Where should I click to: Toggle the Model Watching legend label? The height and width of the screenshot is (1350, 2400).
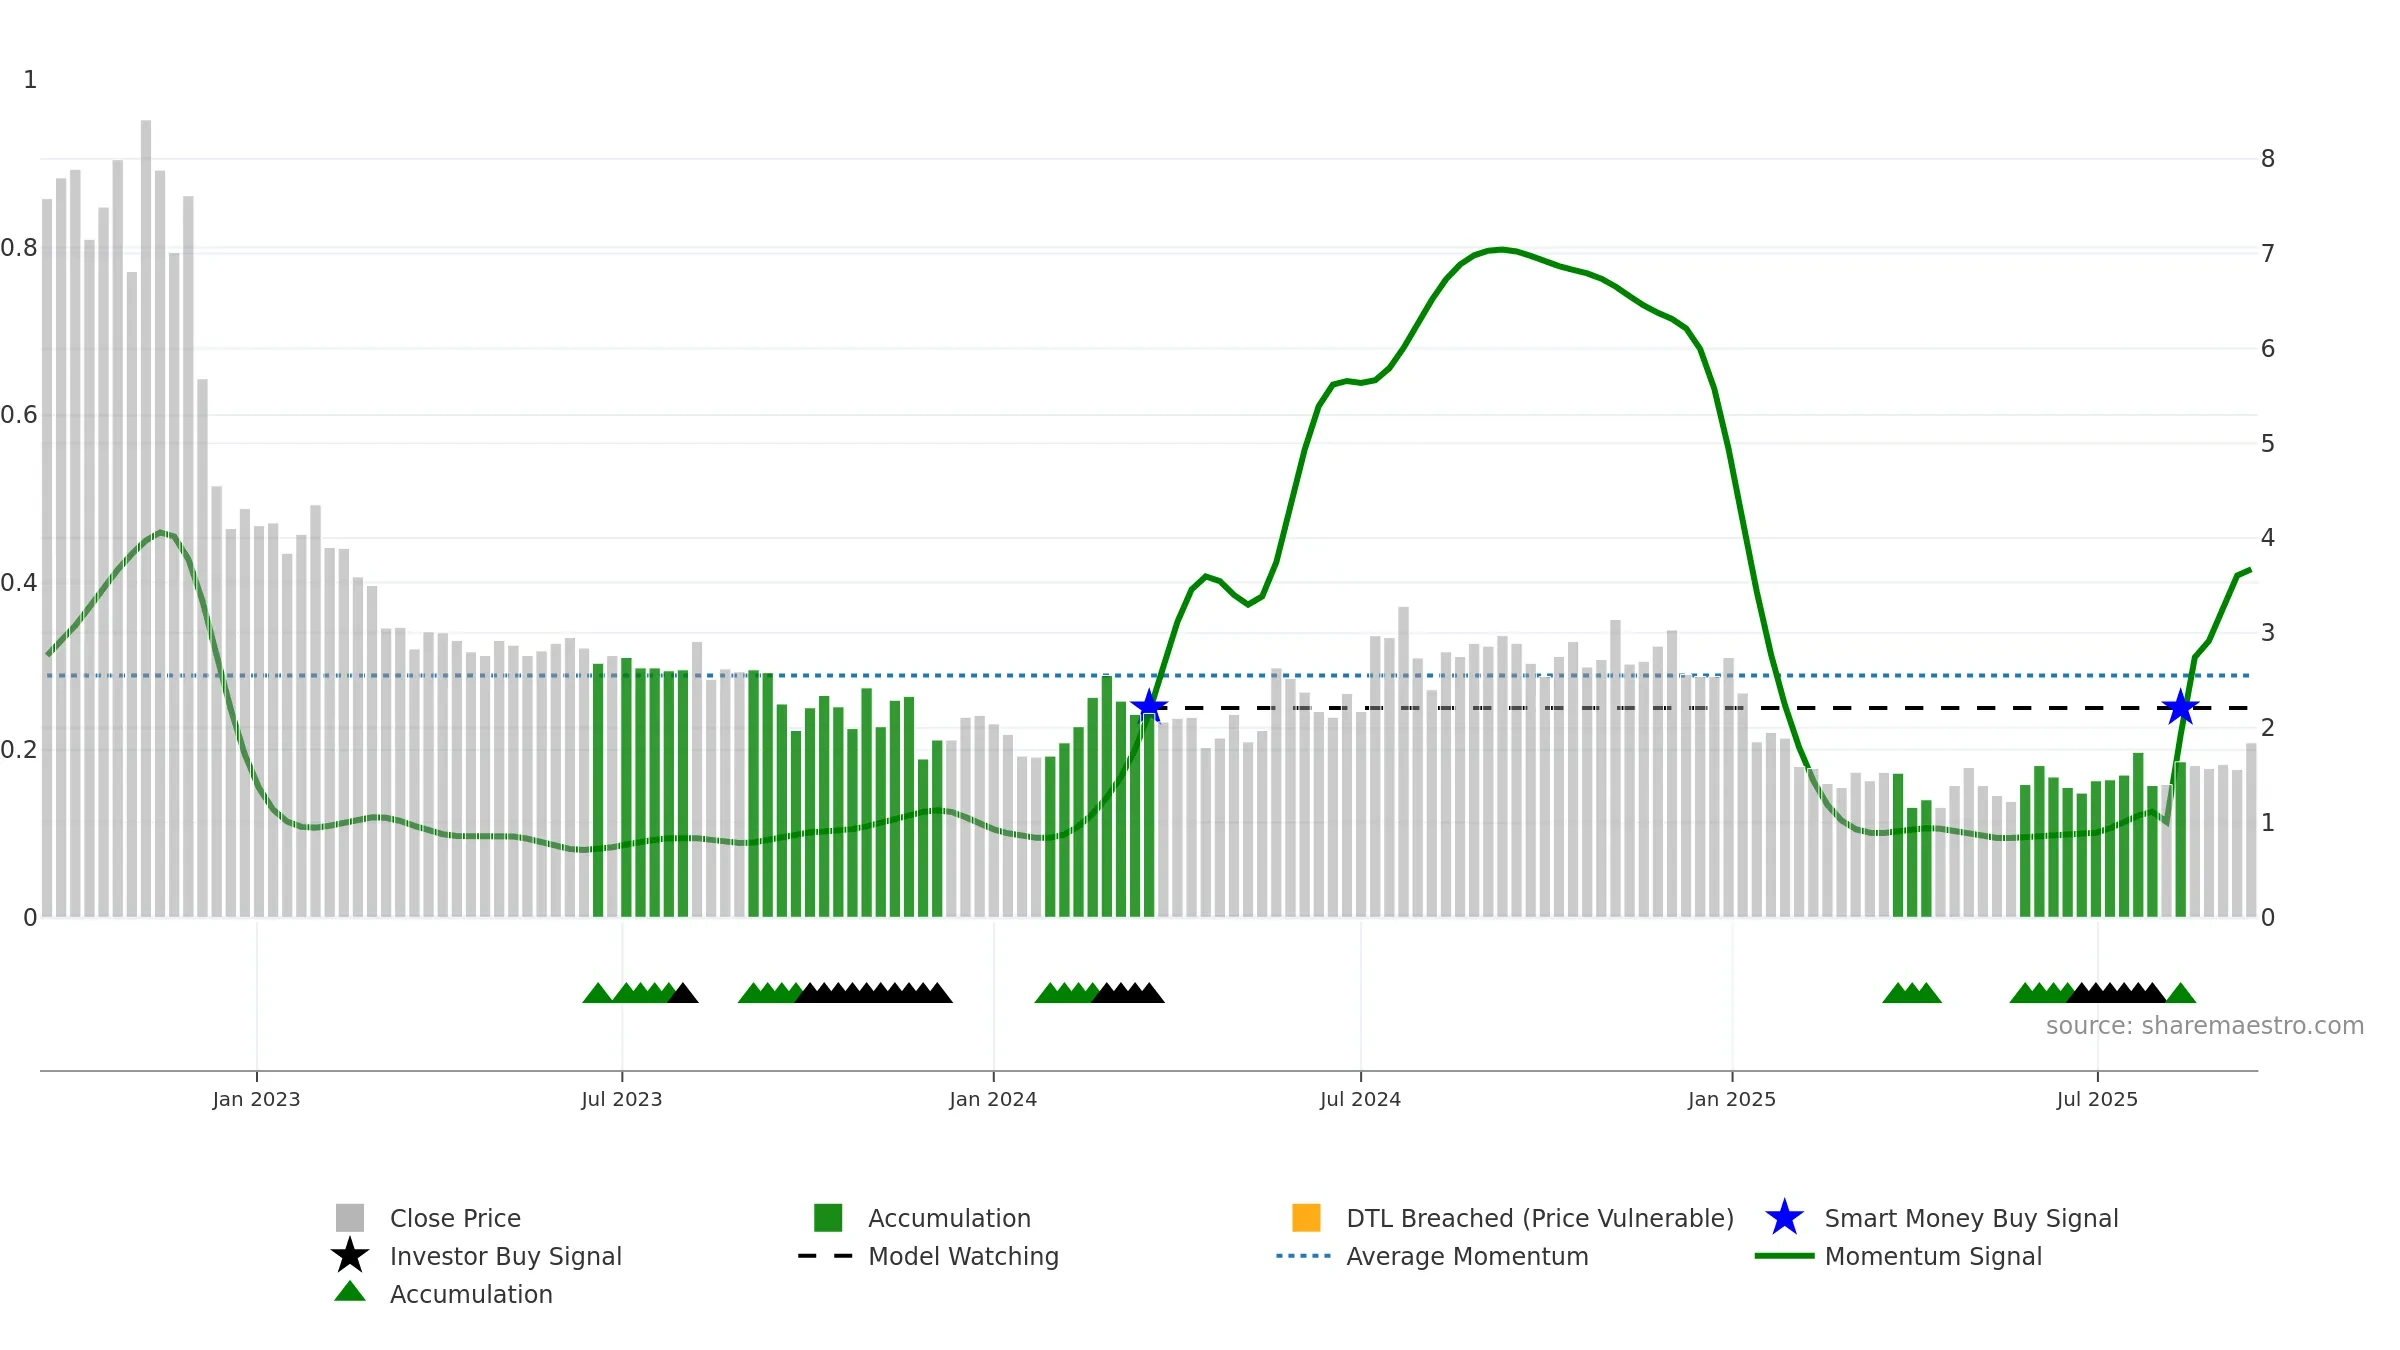pos(963,1256)
